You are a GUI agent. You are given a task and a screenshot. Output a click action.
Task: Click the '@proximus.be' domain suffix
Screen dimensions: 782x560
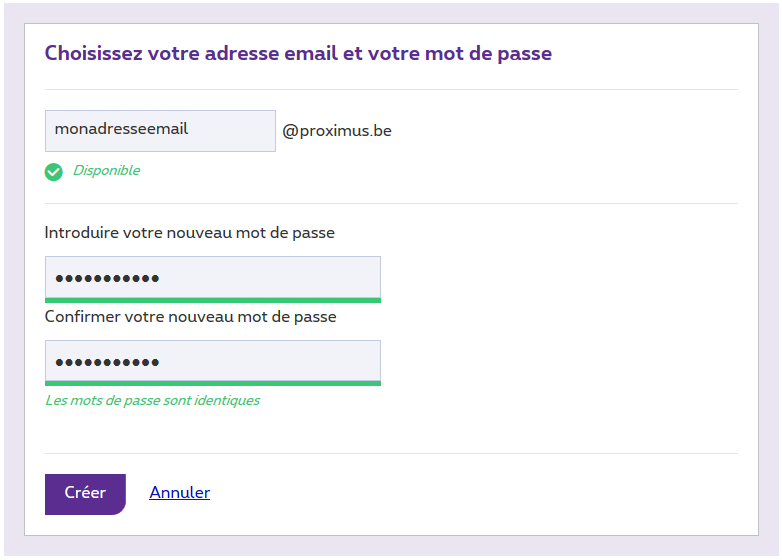pyautogui.click(x=337, y=131)
